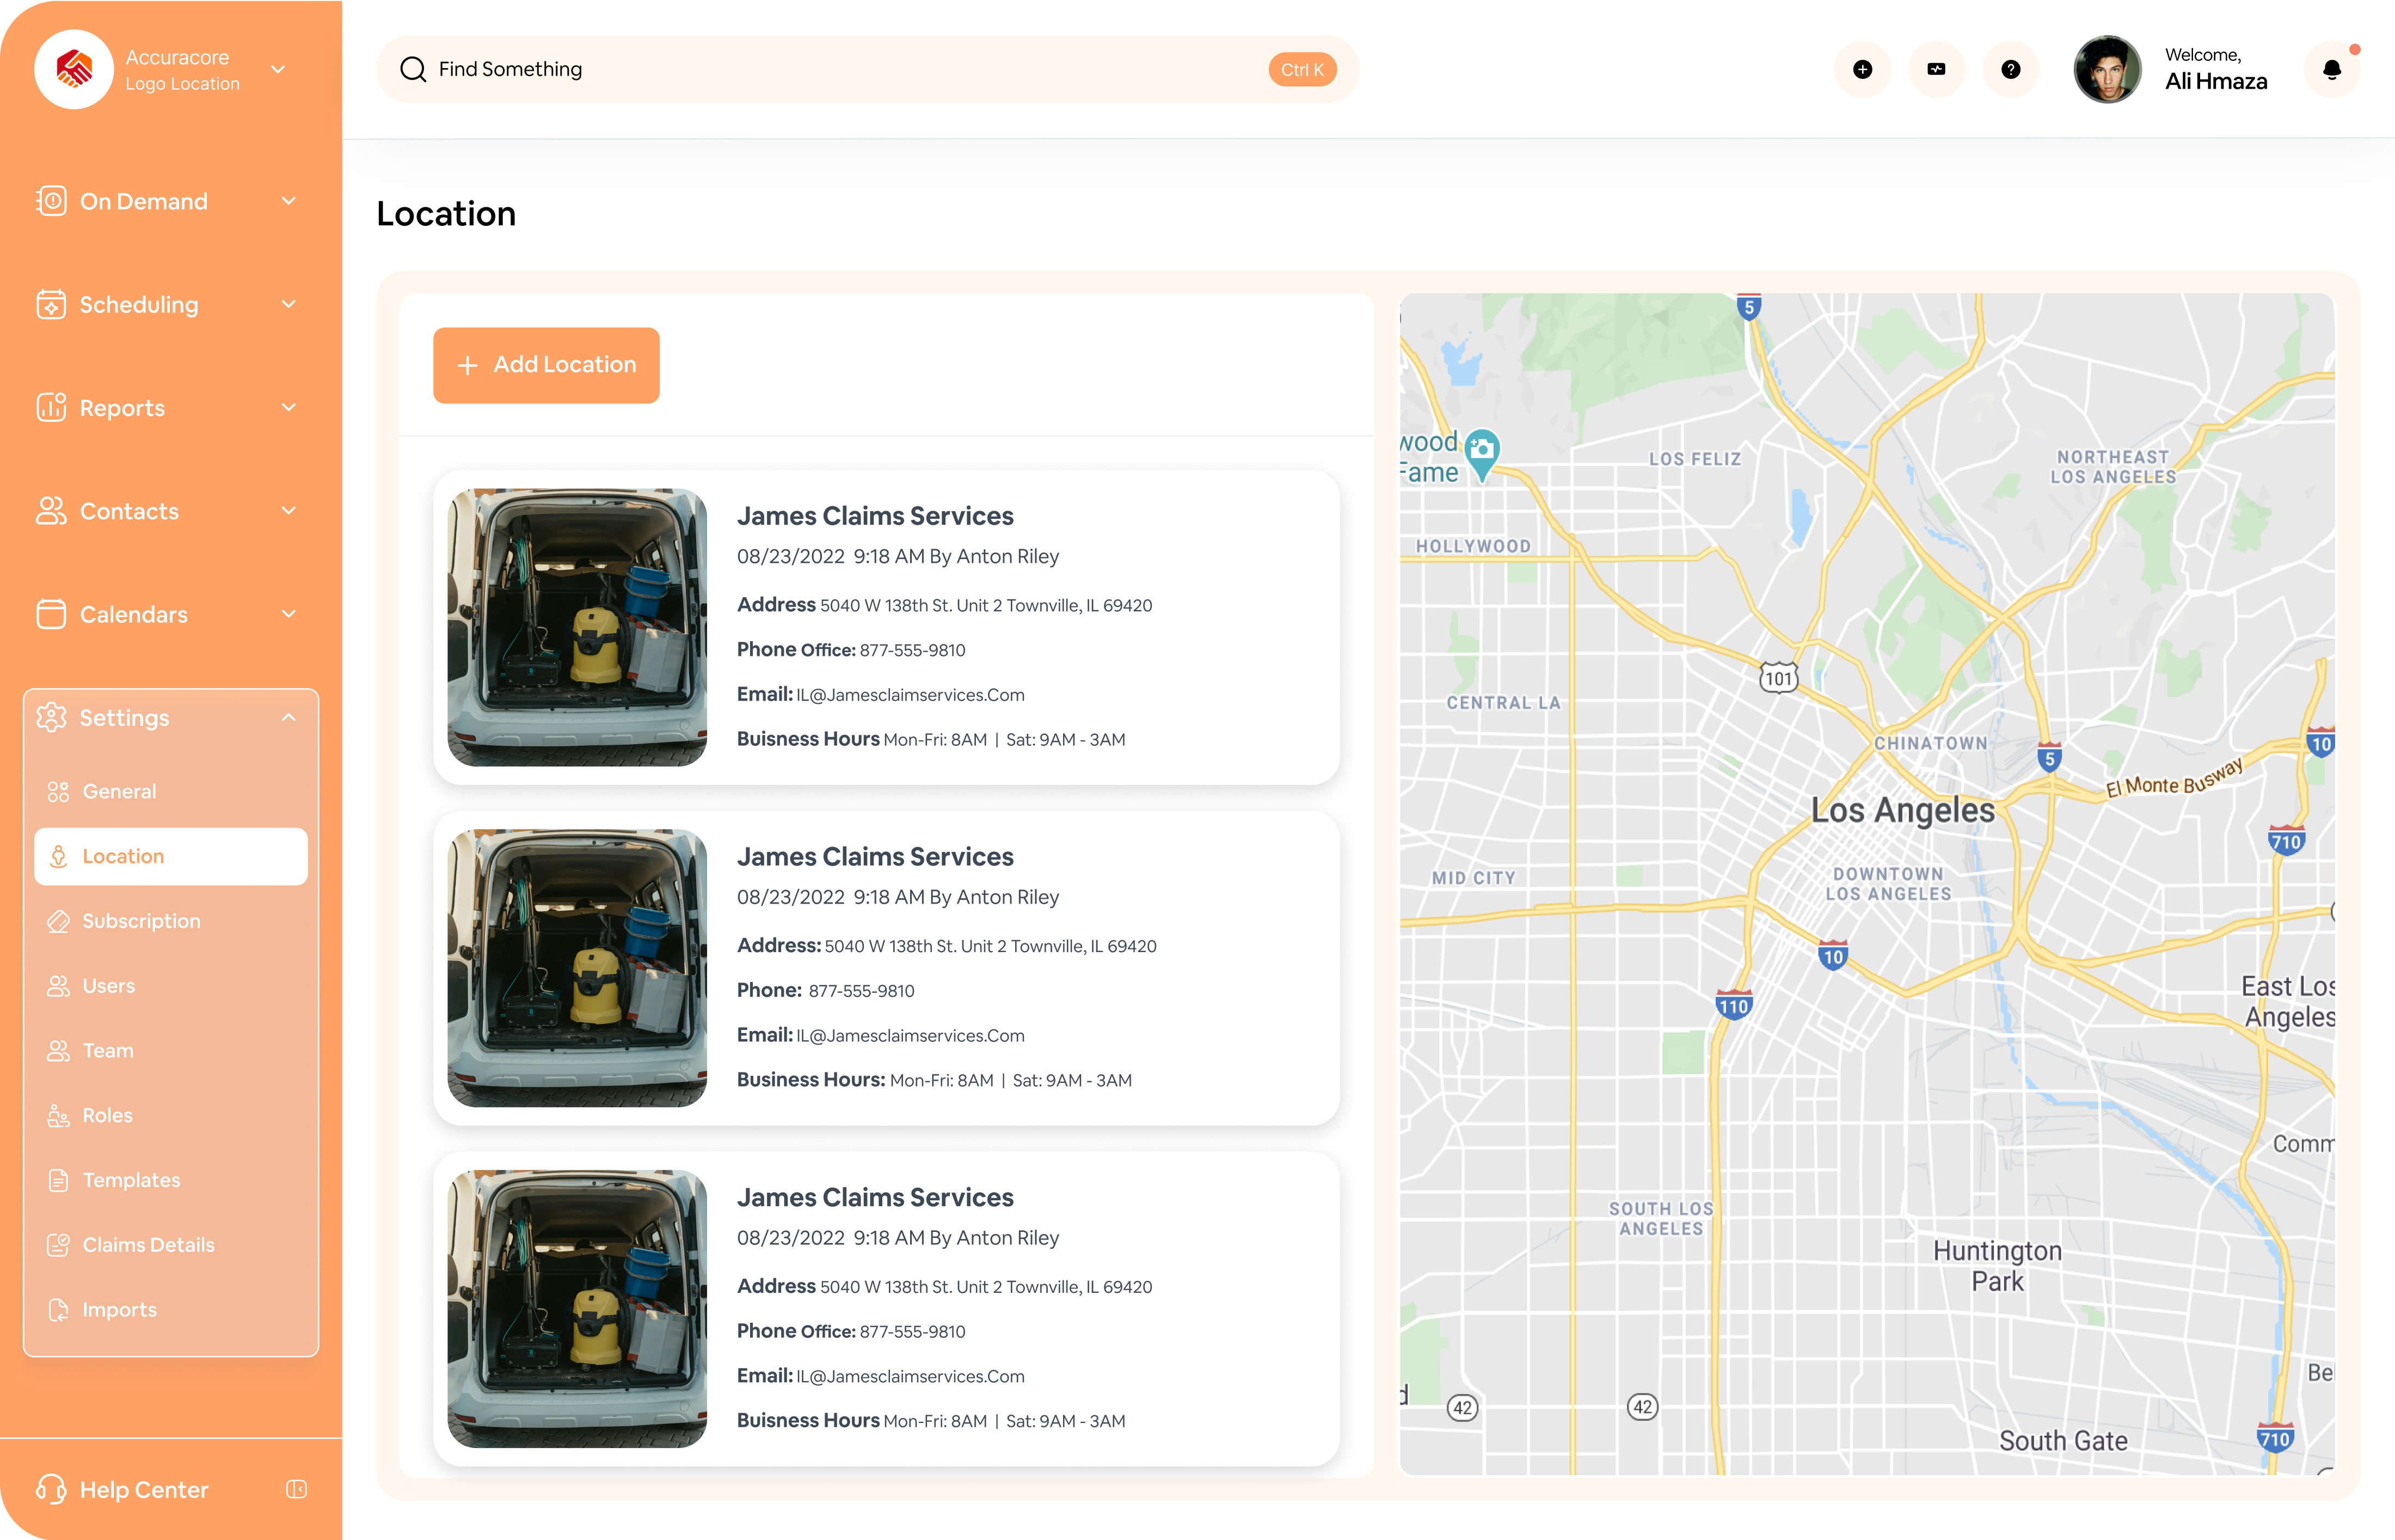2395x1540 pixels.
Task: Open the Accuracore location switcher dropdown
Action: [279, 69]
